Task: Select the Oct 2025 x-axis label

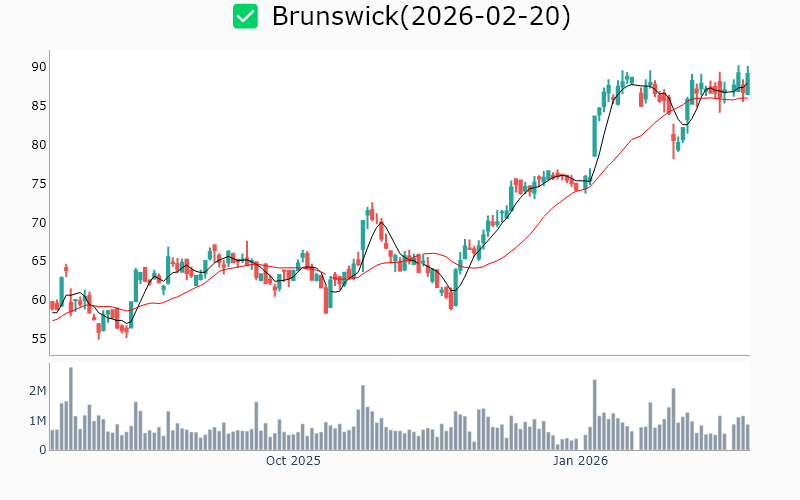Action: coord(293,461)
